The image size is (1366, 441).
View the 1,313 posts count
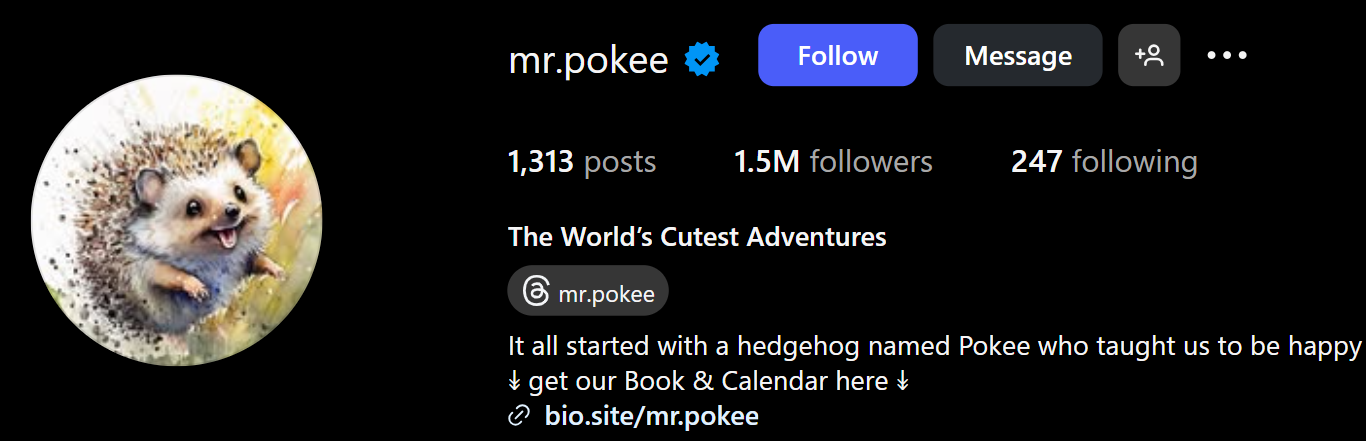click(x=582, y=162)
